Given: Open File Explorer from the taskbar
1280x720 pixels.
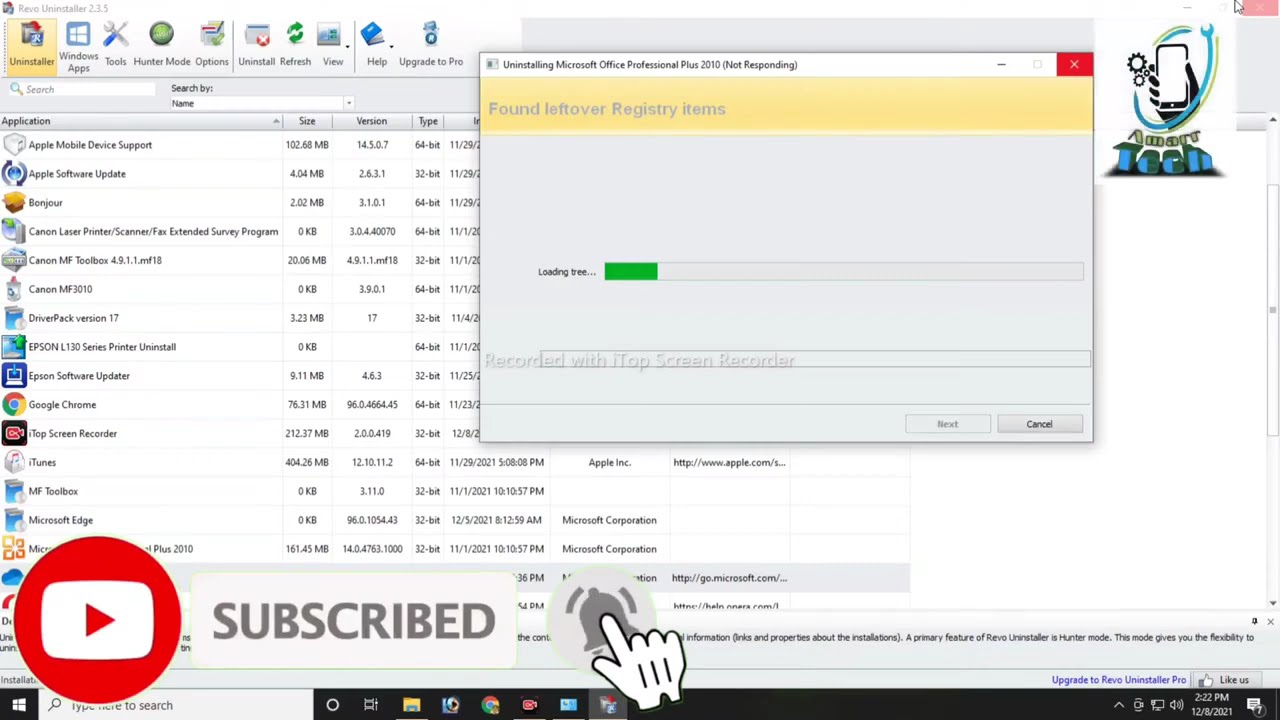Looking at the screenshot, I should point(411,705).
